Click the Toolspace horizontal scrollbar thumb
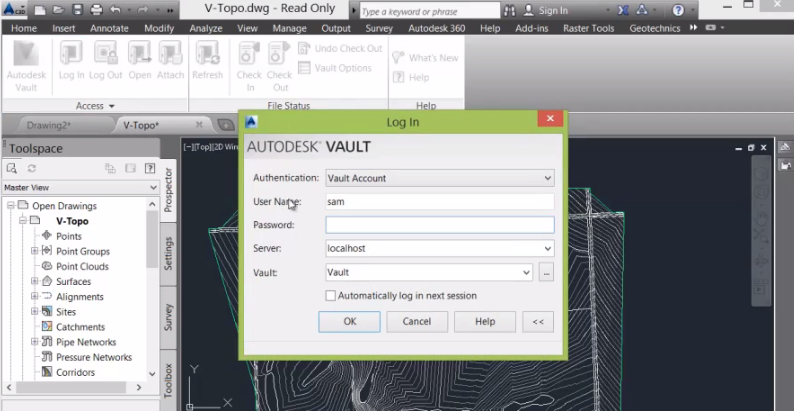Screen dimensions: 794x411 pyautogui.click(x=71, y=387)
